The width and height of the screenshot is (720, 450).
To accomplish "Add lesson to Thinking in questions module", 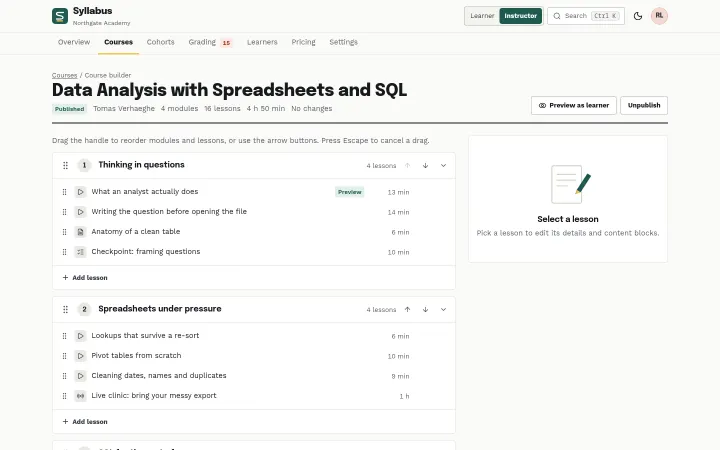I will coord(85,278).
